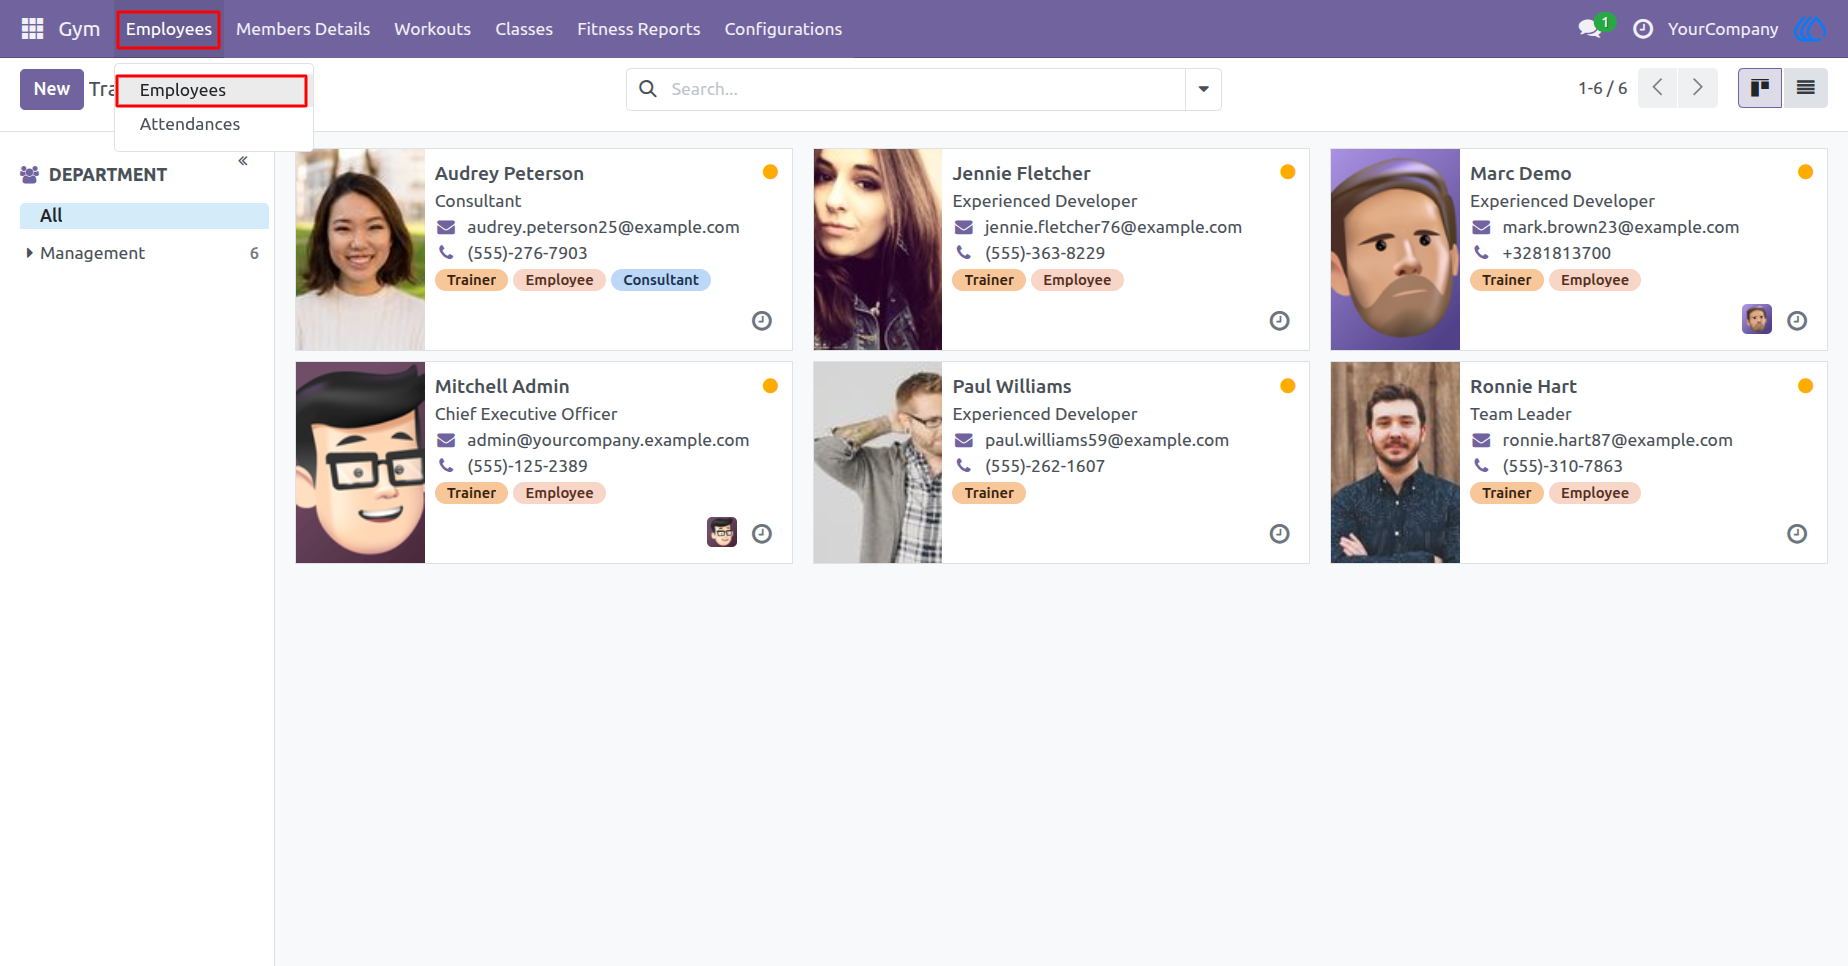Screen dimensions: 1848x966
Task: Go to next page of records
Action: click(1698, 88)
